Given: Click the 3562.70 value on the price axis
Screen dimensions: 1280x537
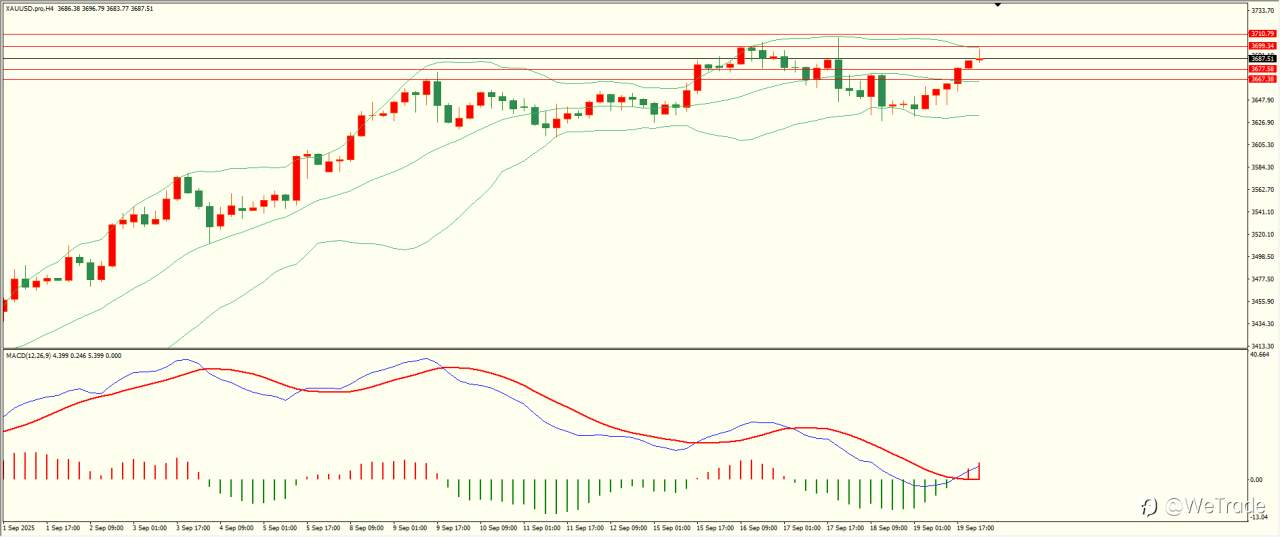Looking at the screenshot, I should click(x=1263, y=189).
